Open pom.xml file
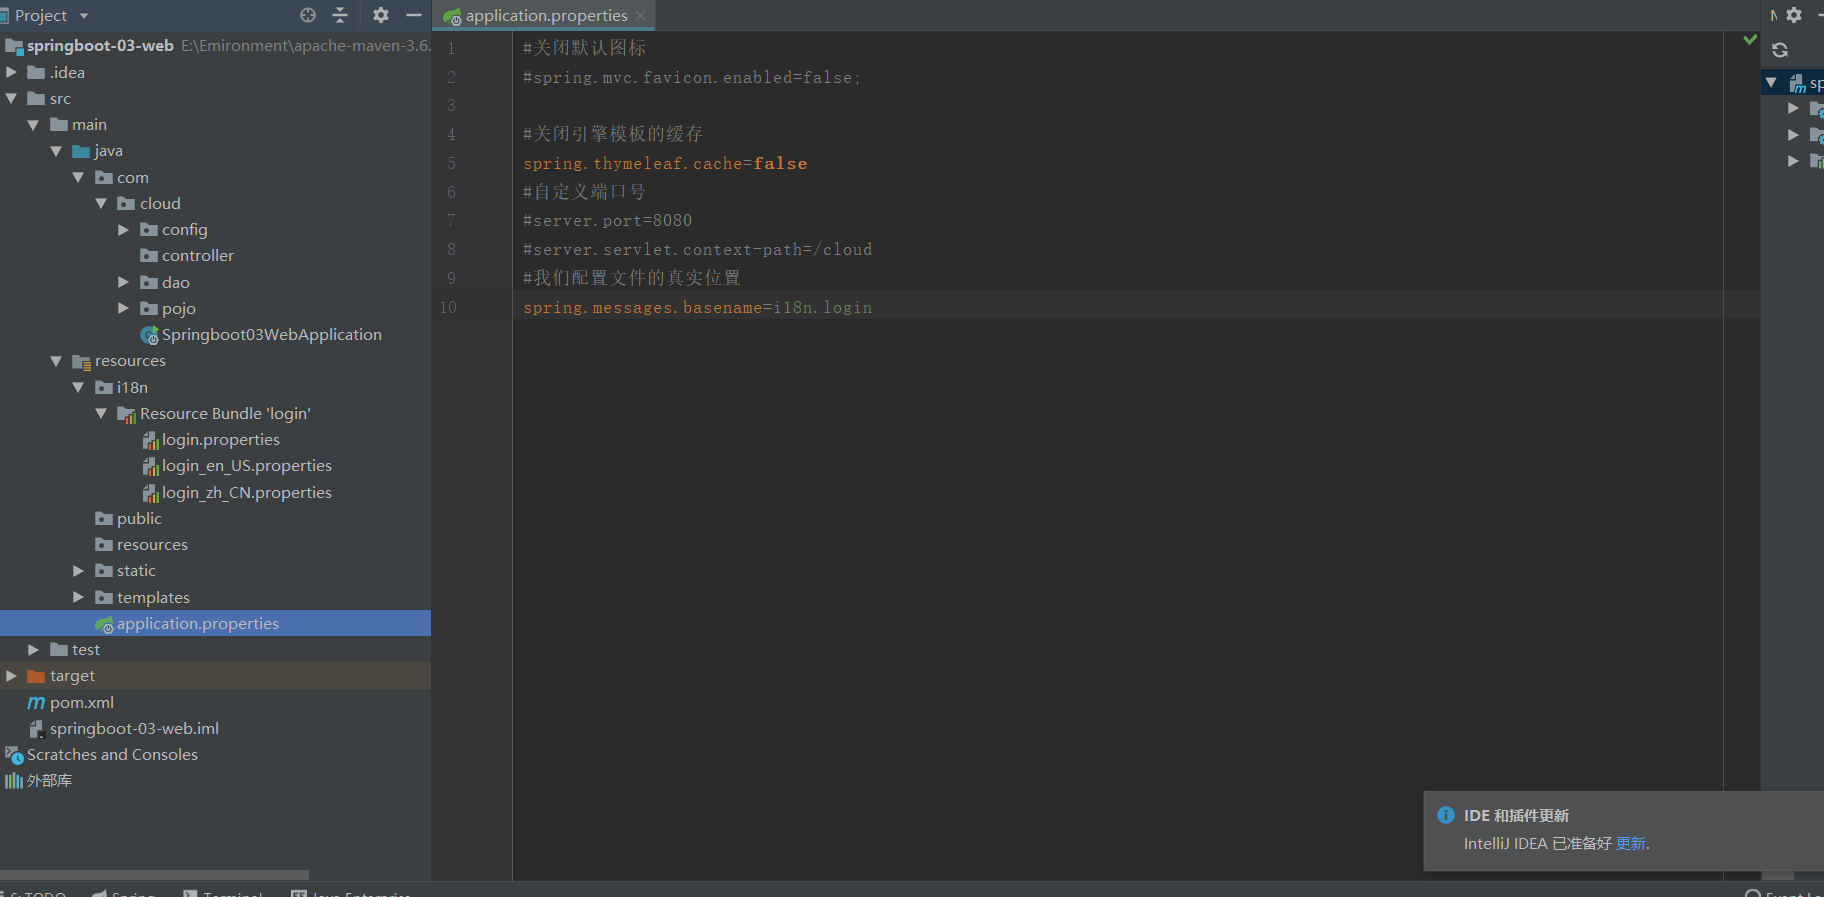This screenshot has height=897, width=1824. click(81, 702)
